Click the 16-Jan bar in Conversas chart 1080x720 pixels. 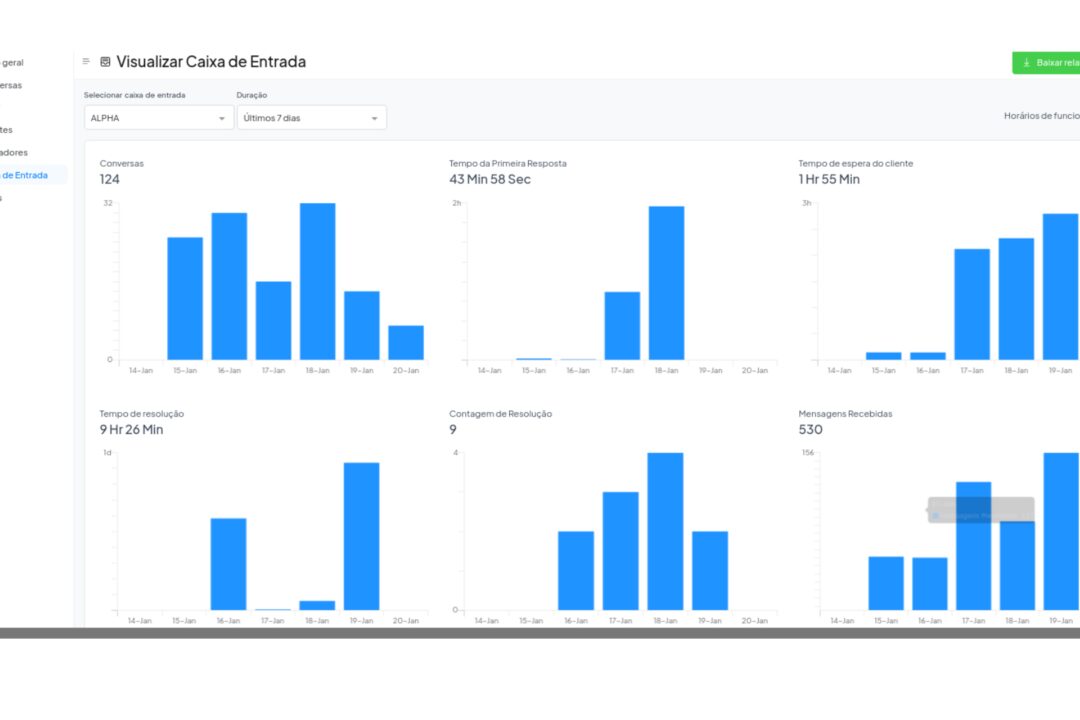click(229, 286)
